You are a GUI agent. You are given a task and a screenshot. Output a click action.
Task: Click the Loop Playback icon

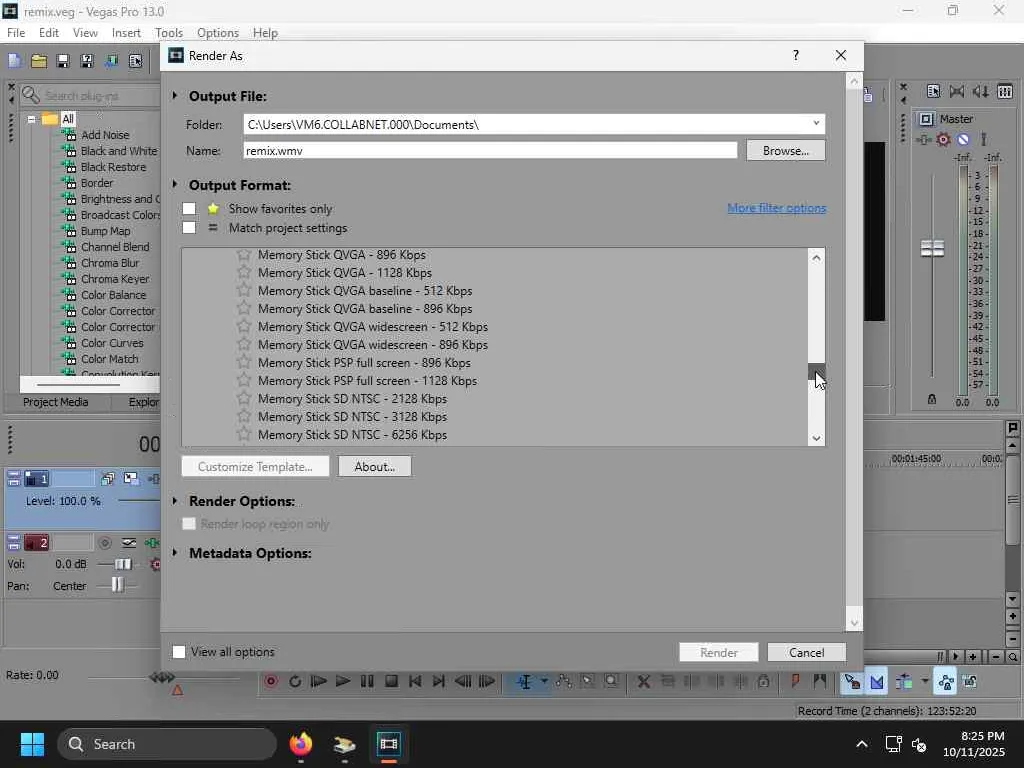tap(295, 682)
